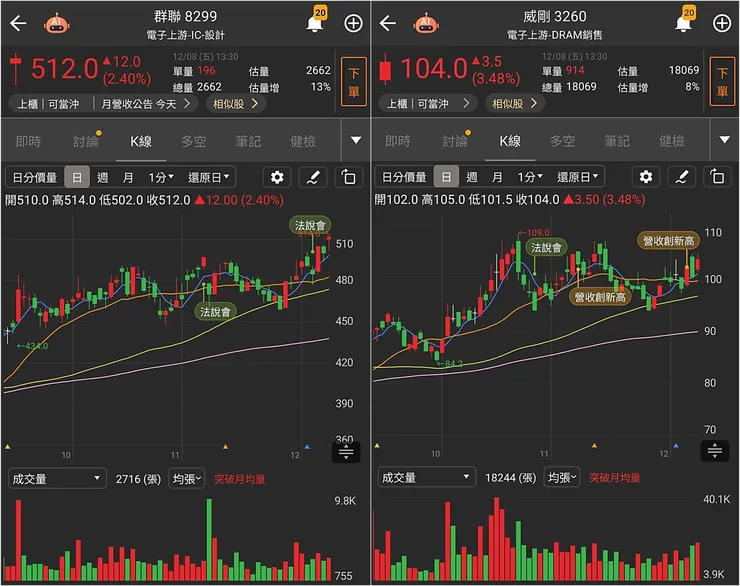Viewport: 740px width, 586px height.
Task: Tap 下單 order button for 威剛
Action: coord(723,81)
